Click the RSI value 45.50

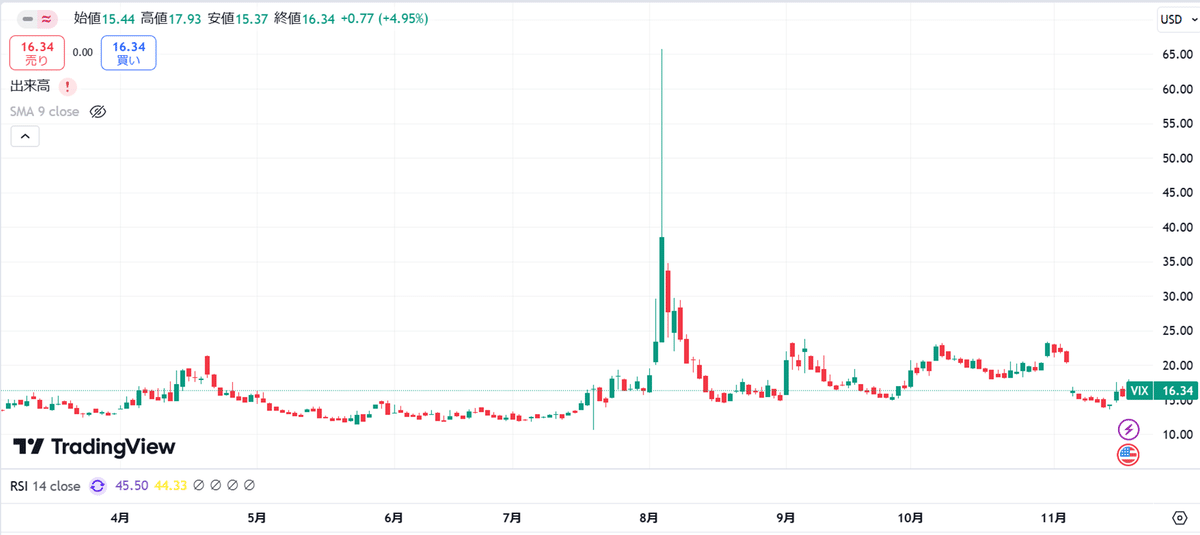pyautogui.click(x=132, y=486)
